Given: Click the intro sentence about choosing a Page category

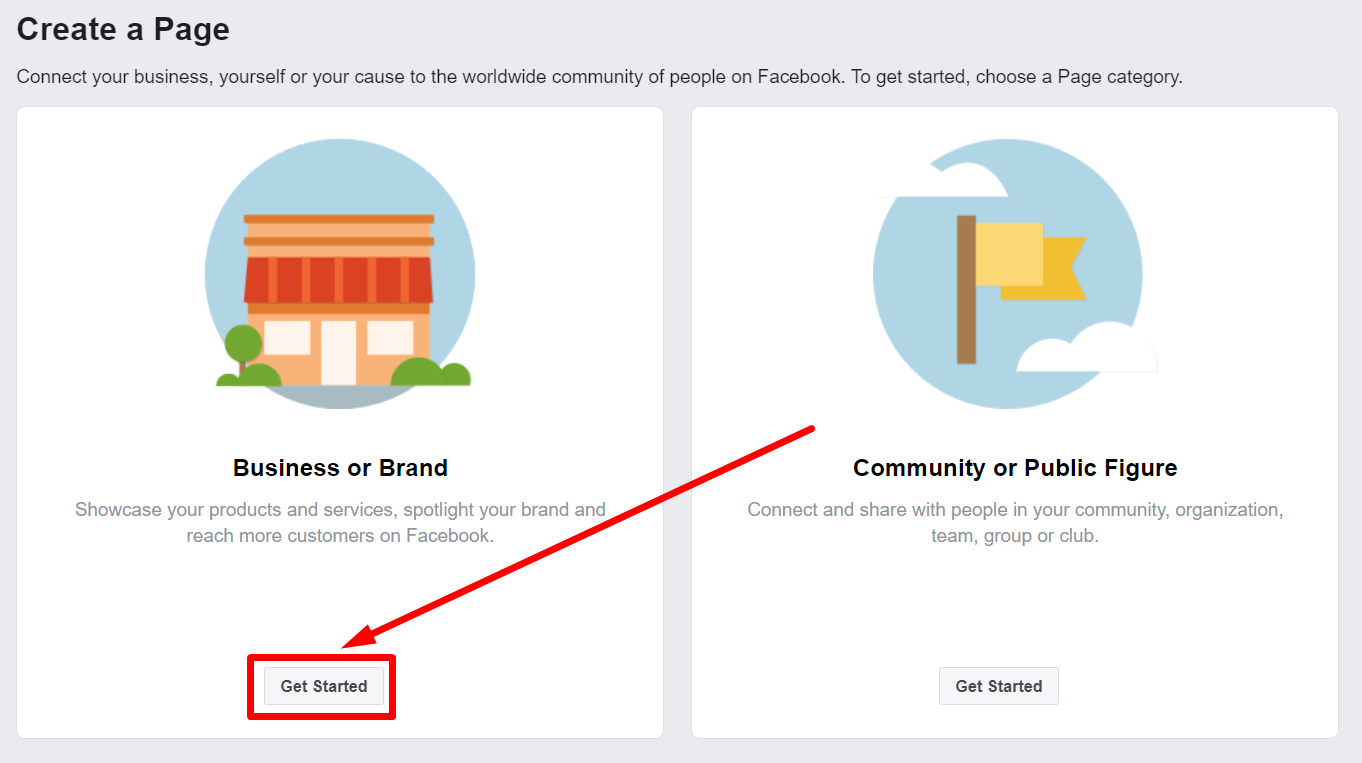Looking at the screenshot, I should 599,77.
